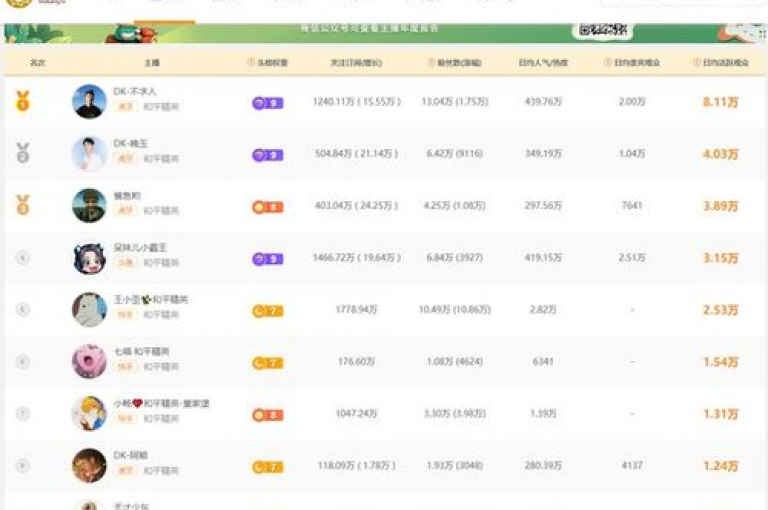Open avatar in the 2.53万 row

point(89,310)
